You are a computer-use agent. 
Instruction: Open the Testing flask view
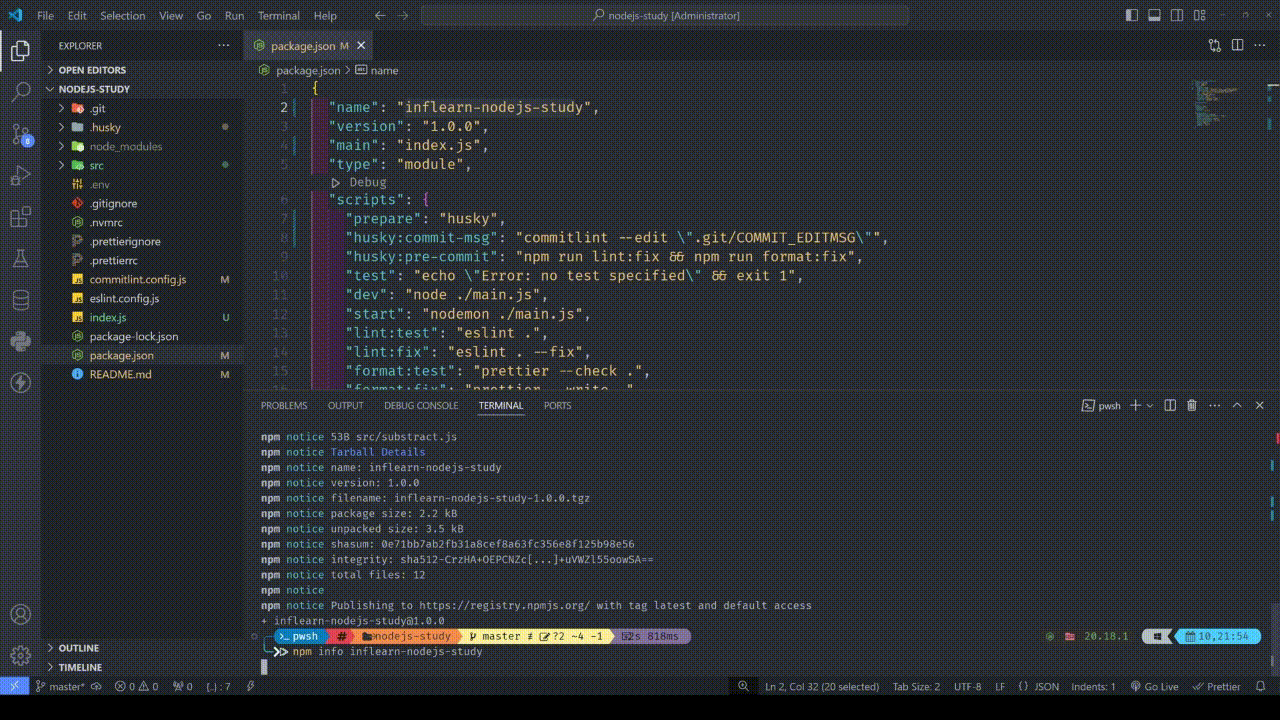[20, 258]
